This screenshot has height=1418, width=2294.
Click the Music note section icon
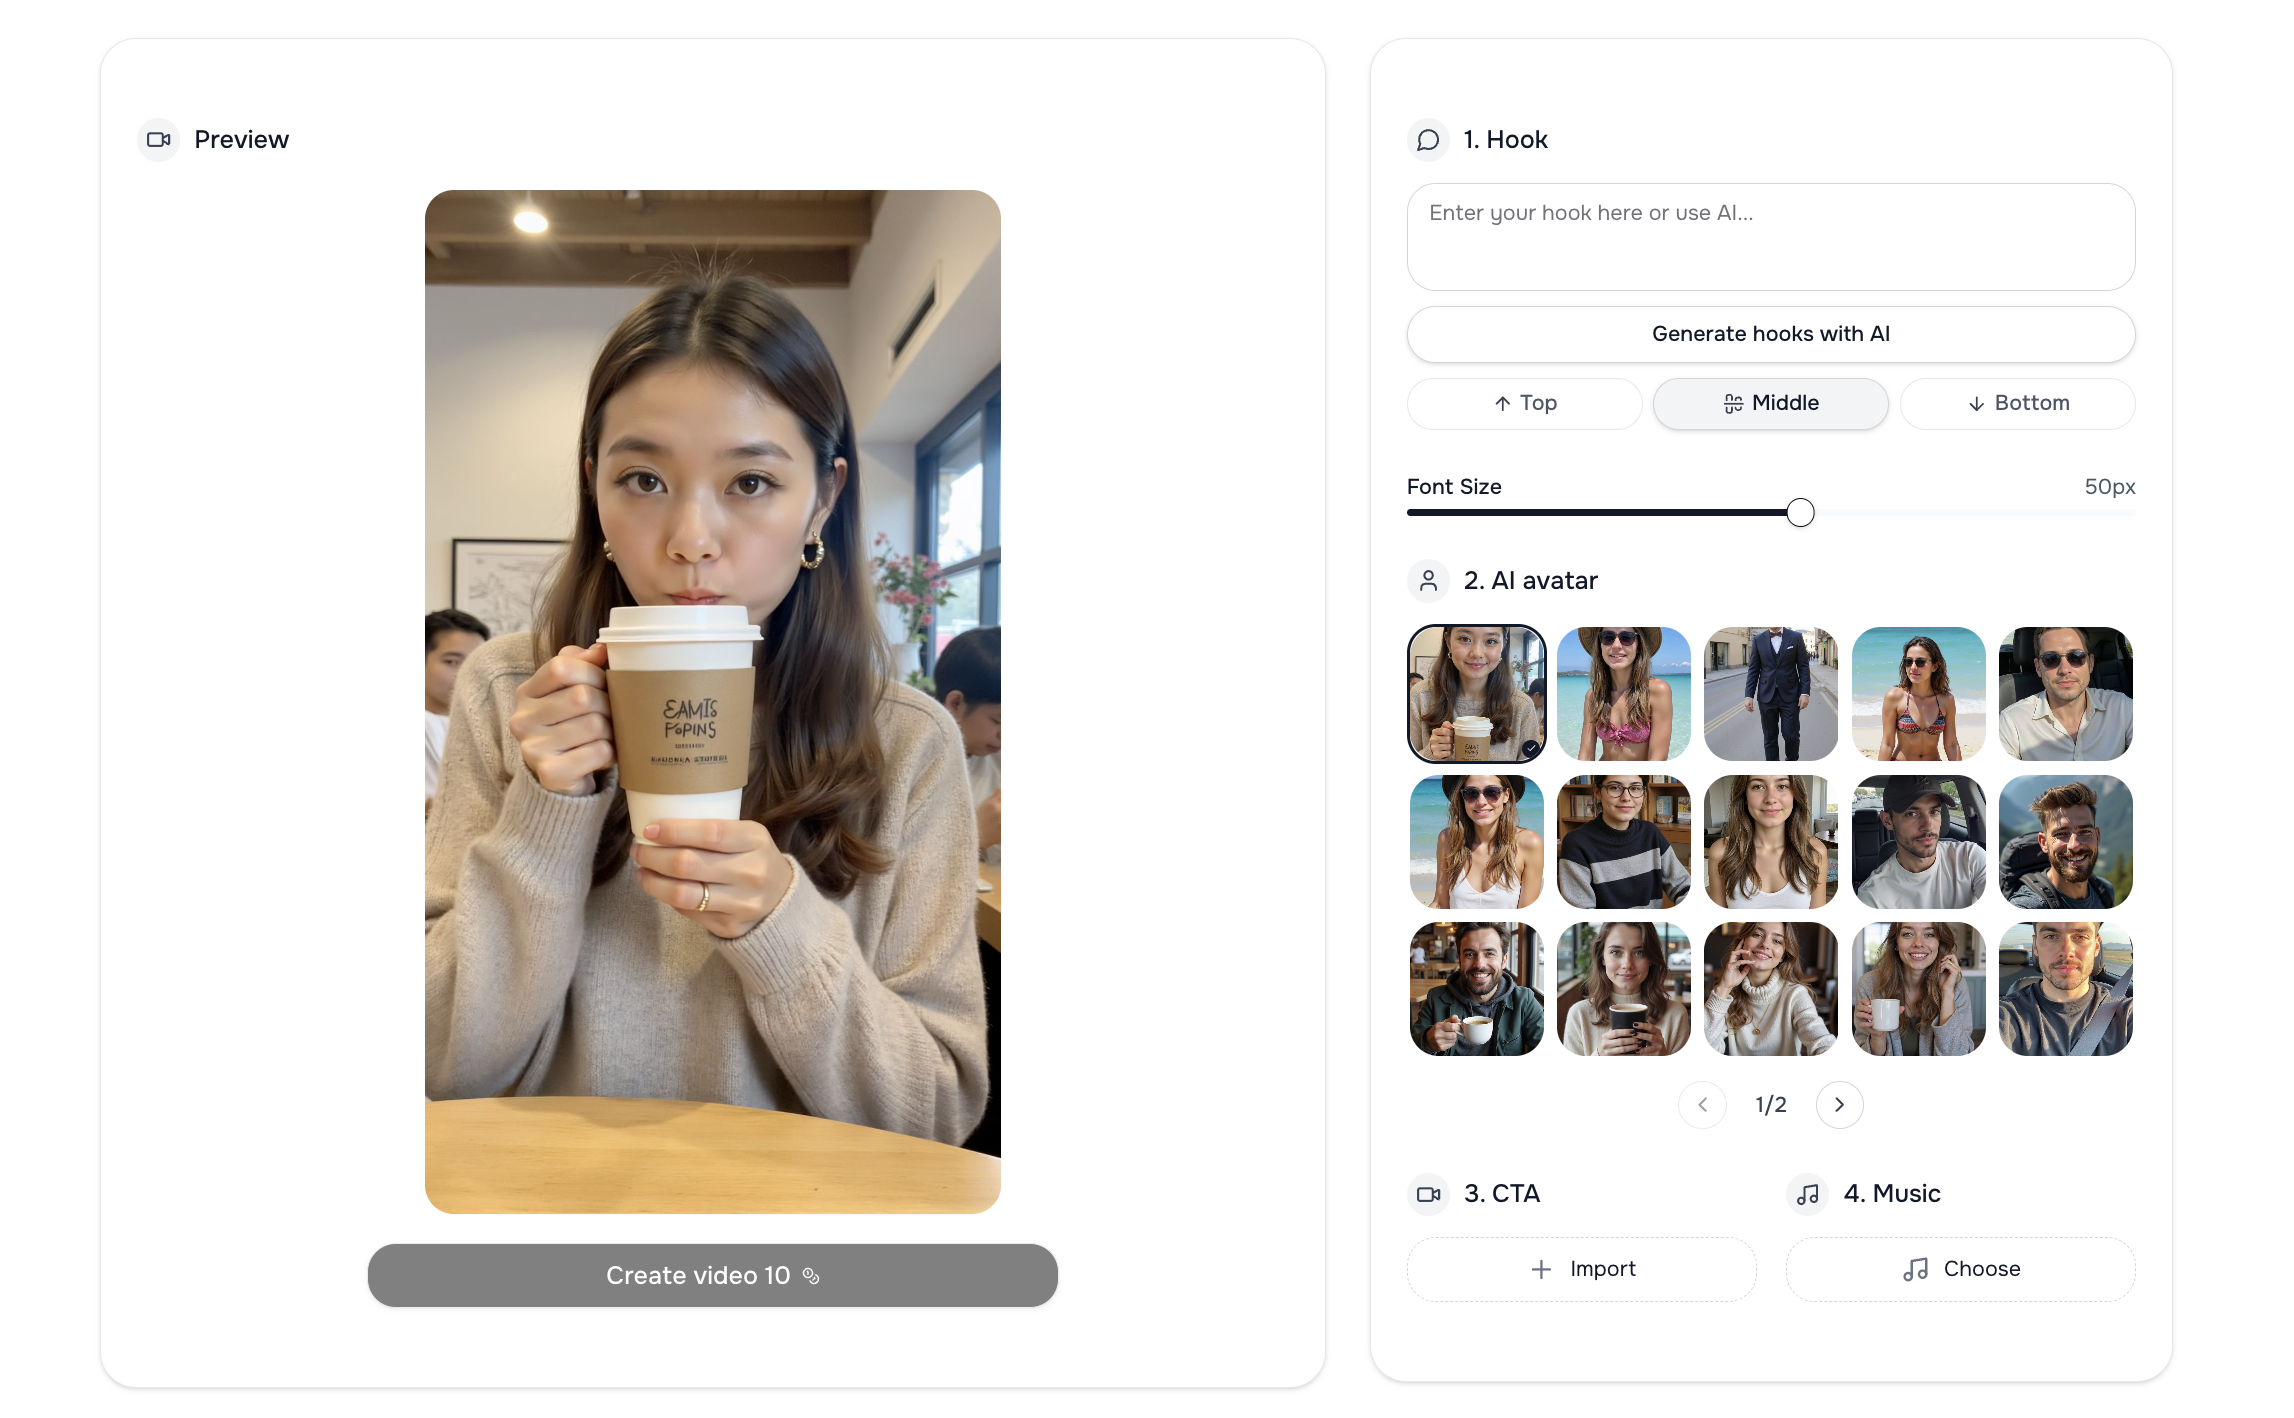(1807, 1194)
